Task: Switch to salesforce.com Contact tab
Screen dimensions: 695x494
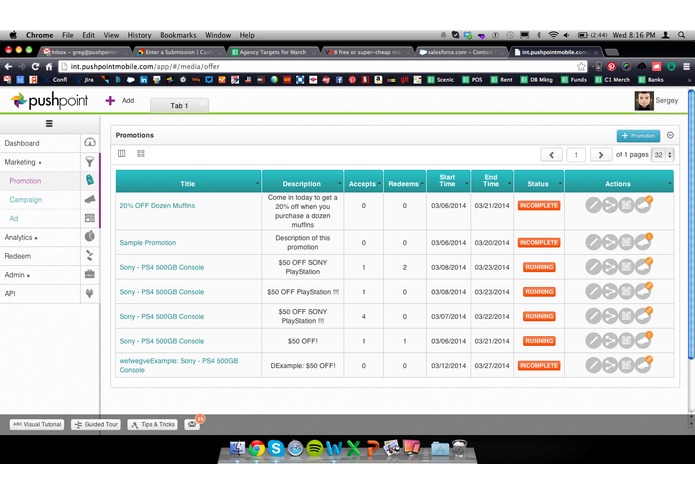Action: pyautogui.click(x=460, y=52)
